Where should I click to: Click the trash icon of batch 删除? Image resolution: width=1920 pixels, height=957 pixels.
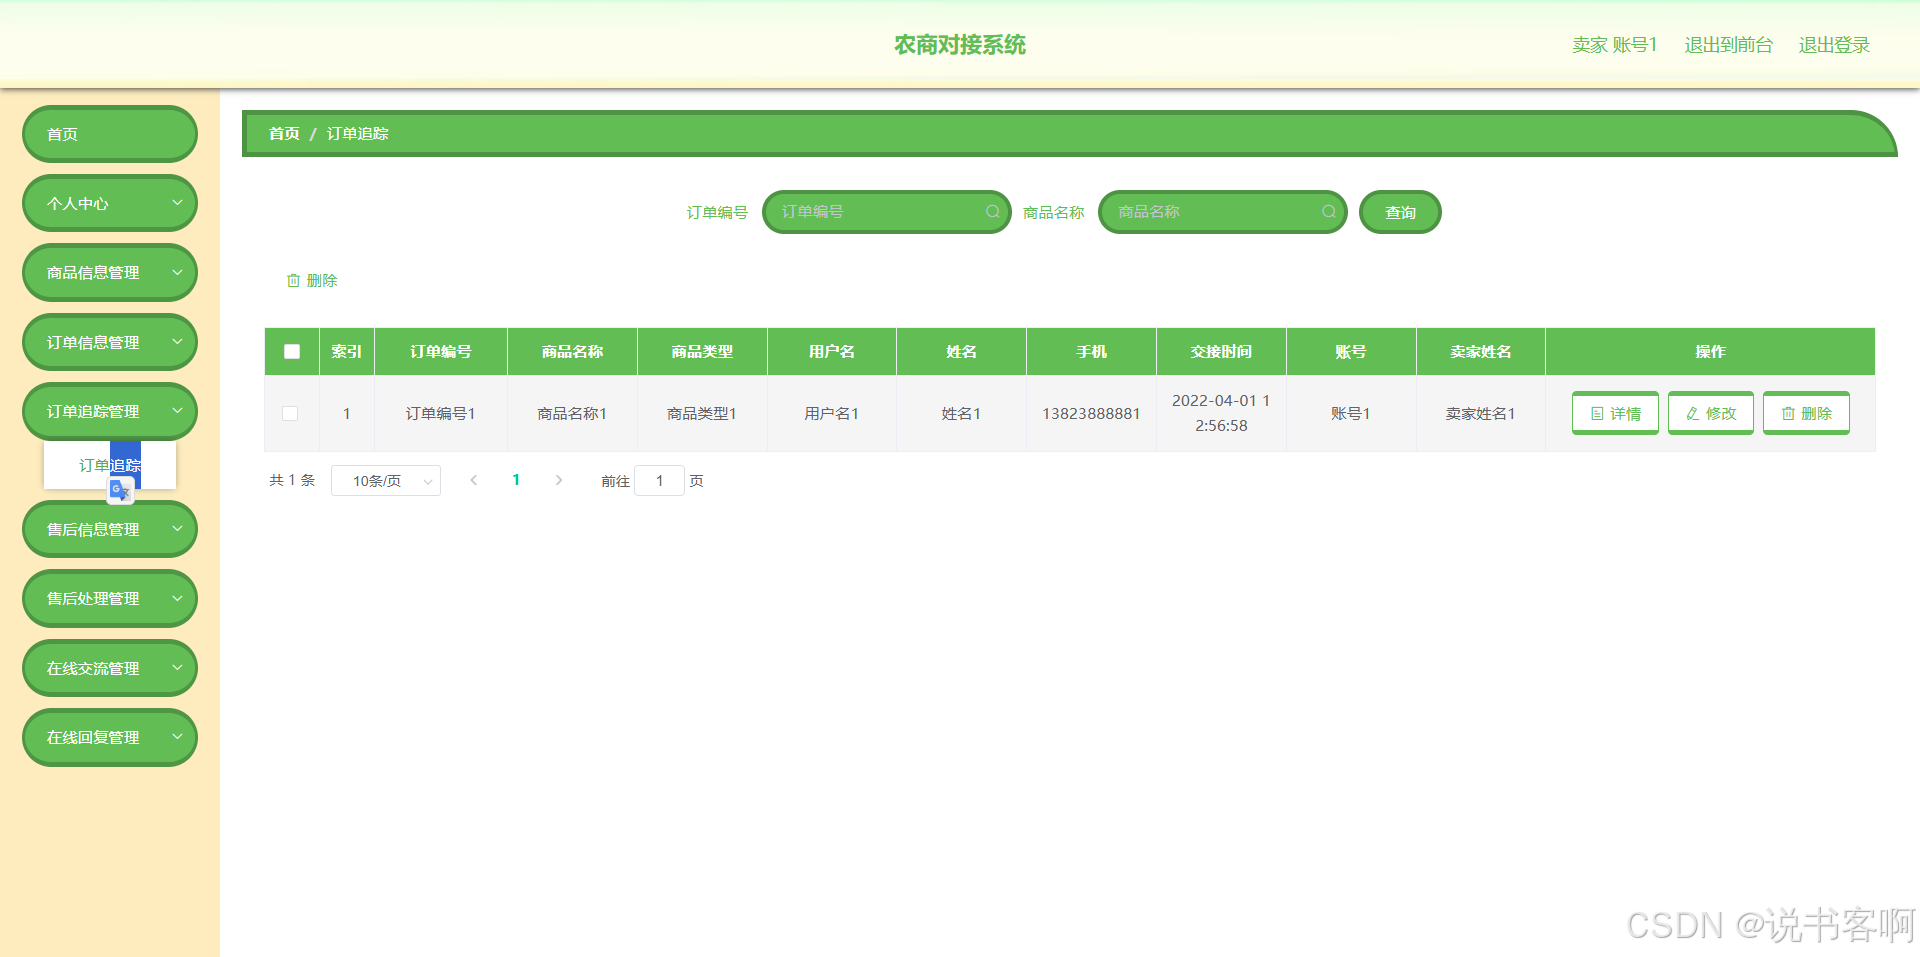[293, 281]
